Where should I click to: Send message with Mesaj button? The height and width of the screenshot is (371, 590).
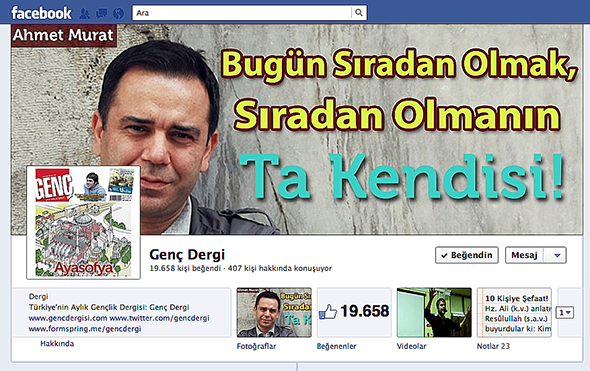click(524, 255)
